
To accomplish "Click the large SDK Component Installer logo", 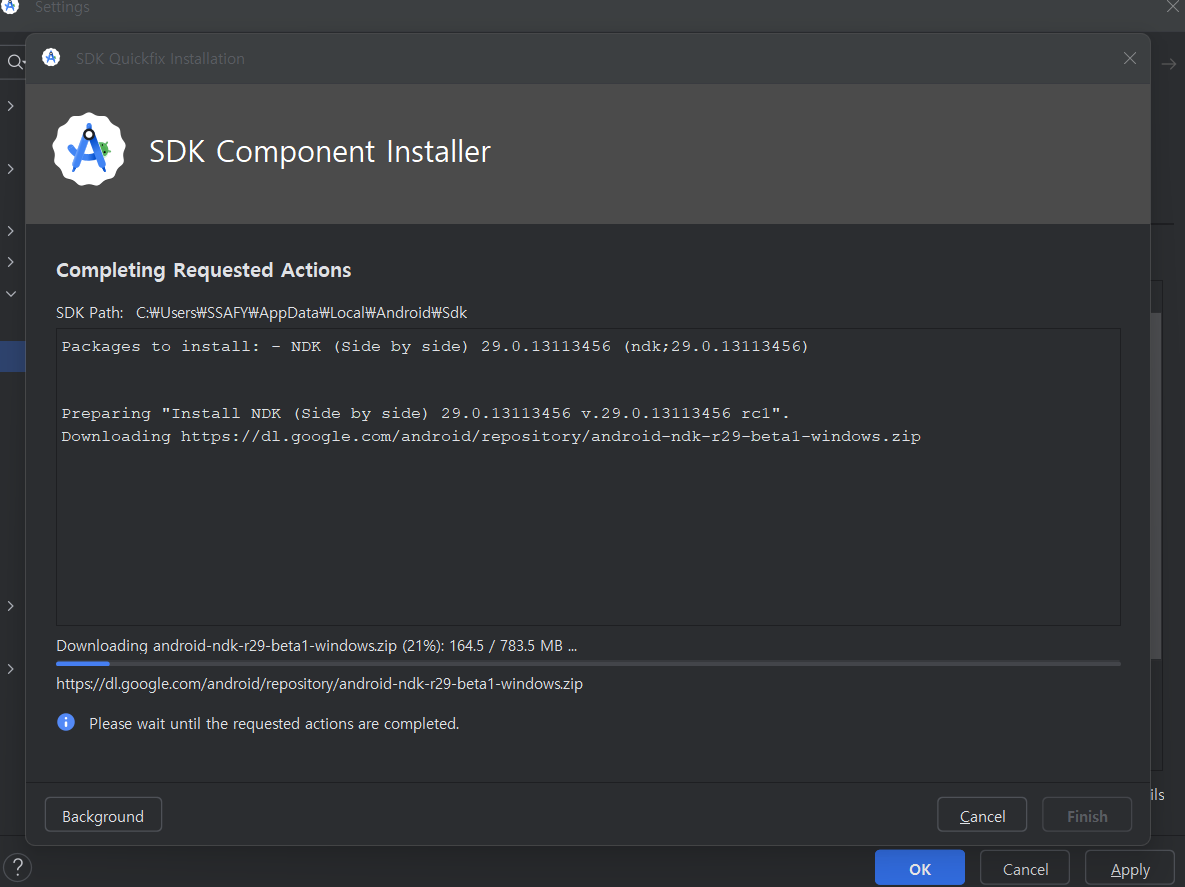I will (89, 150).
